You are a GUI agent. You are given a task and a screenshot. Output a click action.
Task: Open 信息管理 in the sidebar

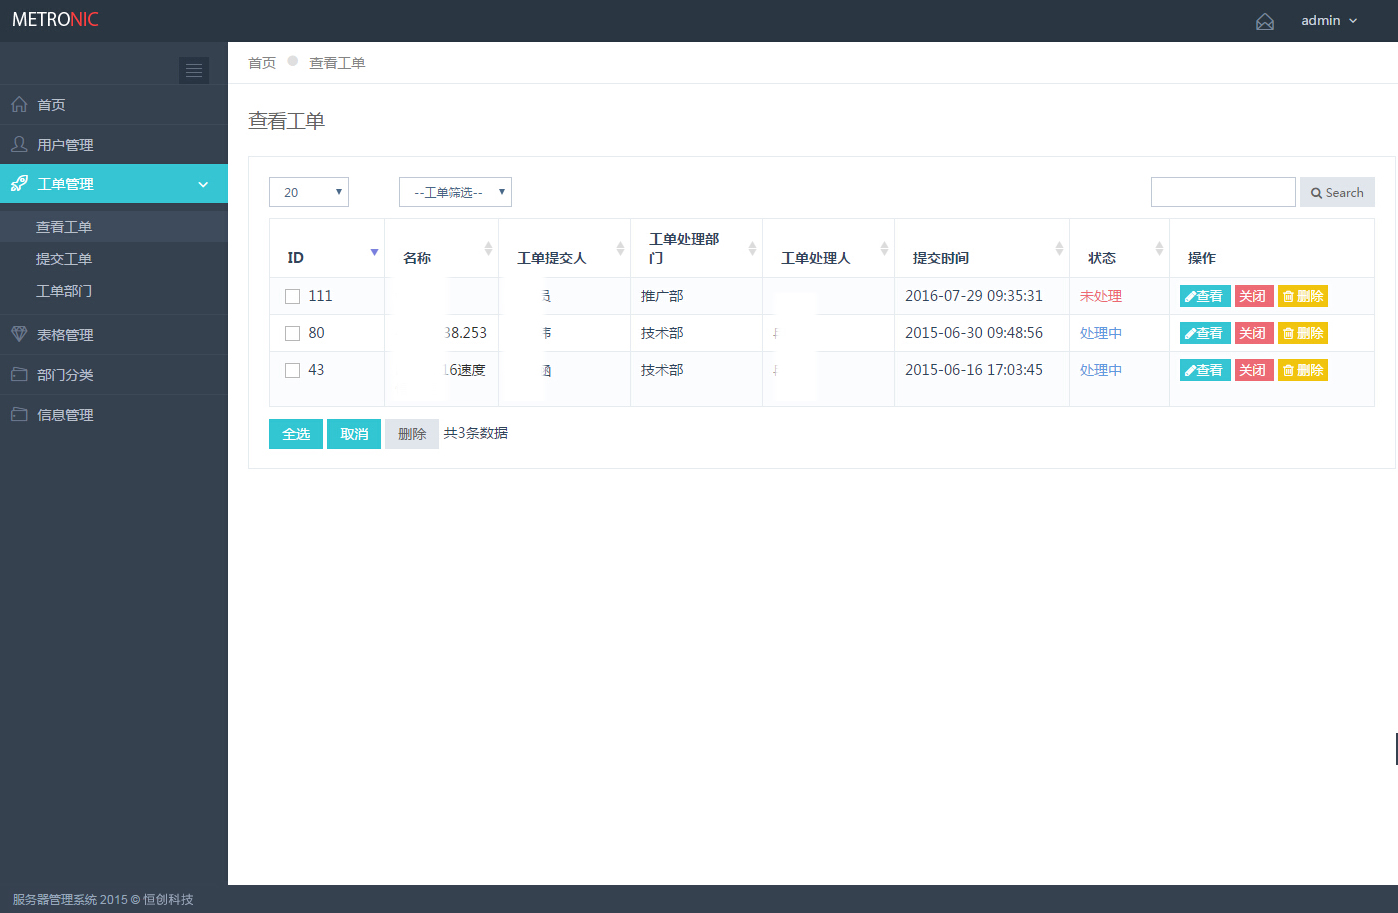114,414
